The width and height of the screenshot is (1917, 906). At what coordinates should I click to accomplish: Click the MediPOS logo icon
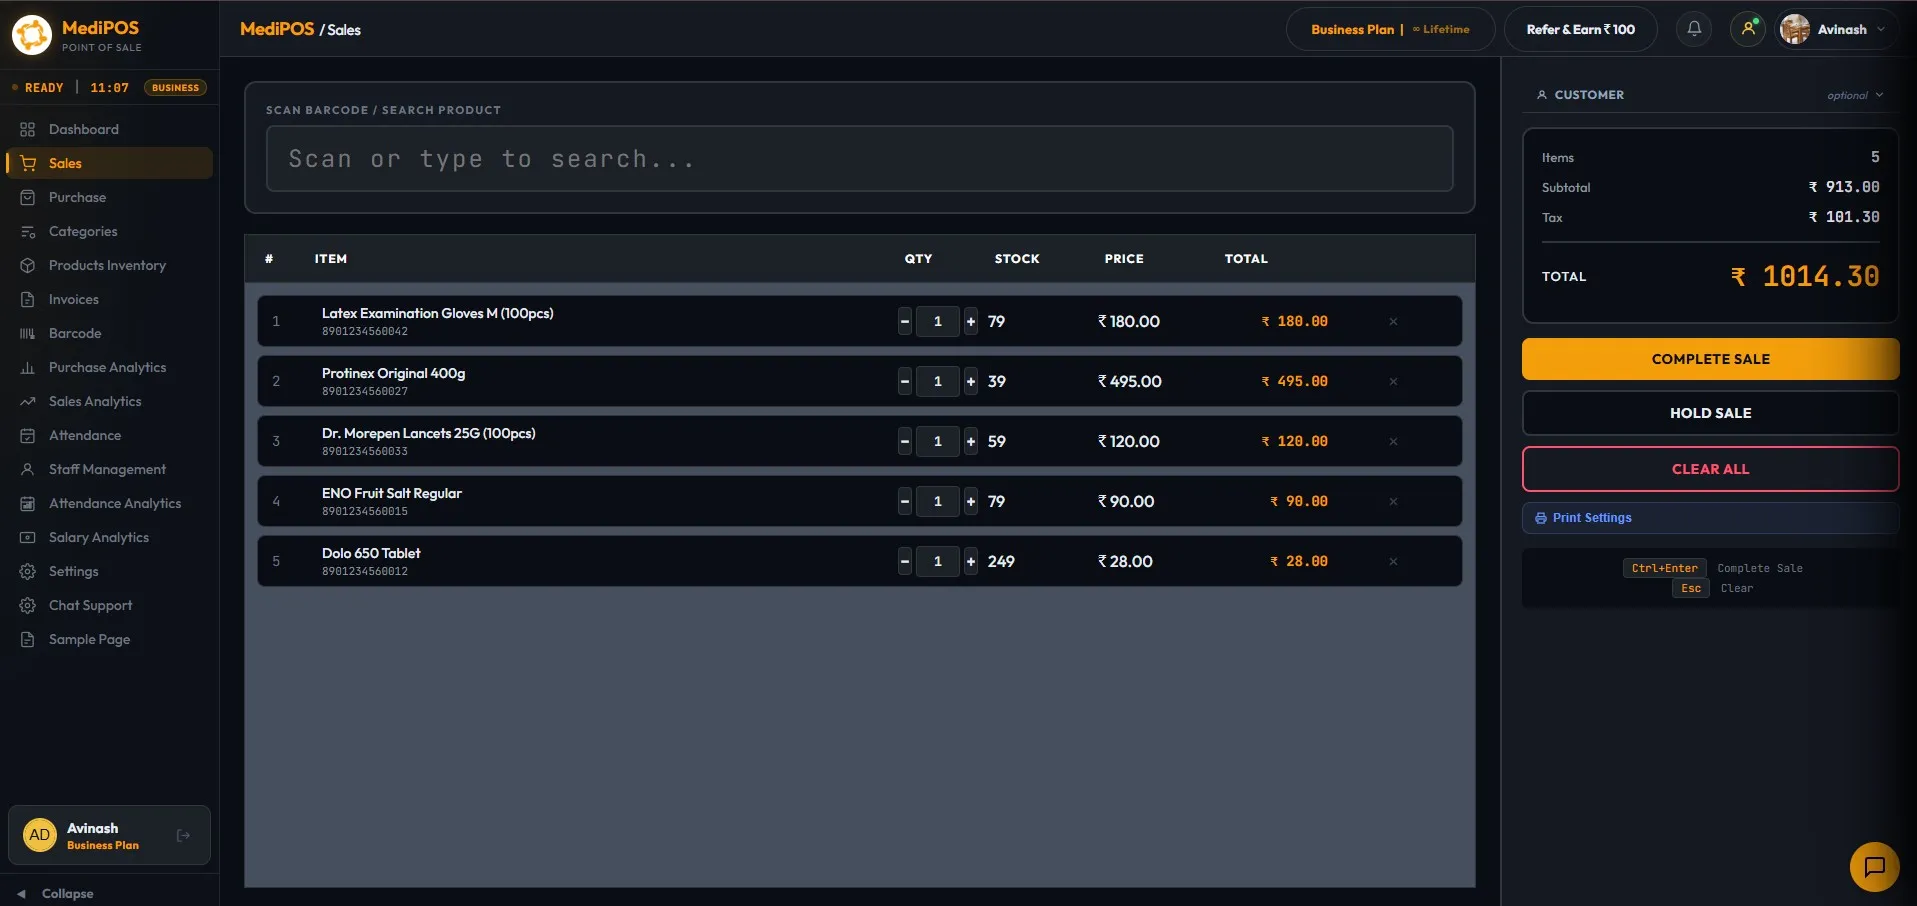click(x=32, y=35)
